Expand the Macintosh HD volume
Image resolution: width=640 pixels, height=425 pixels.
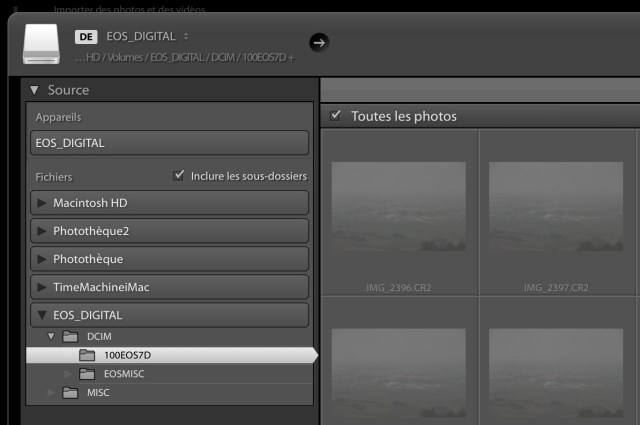click(x=42, y=203)
